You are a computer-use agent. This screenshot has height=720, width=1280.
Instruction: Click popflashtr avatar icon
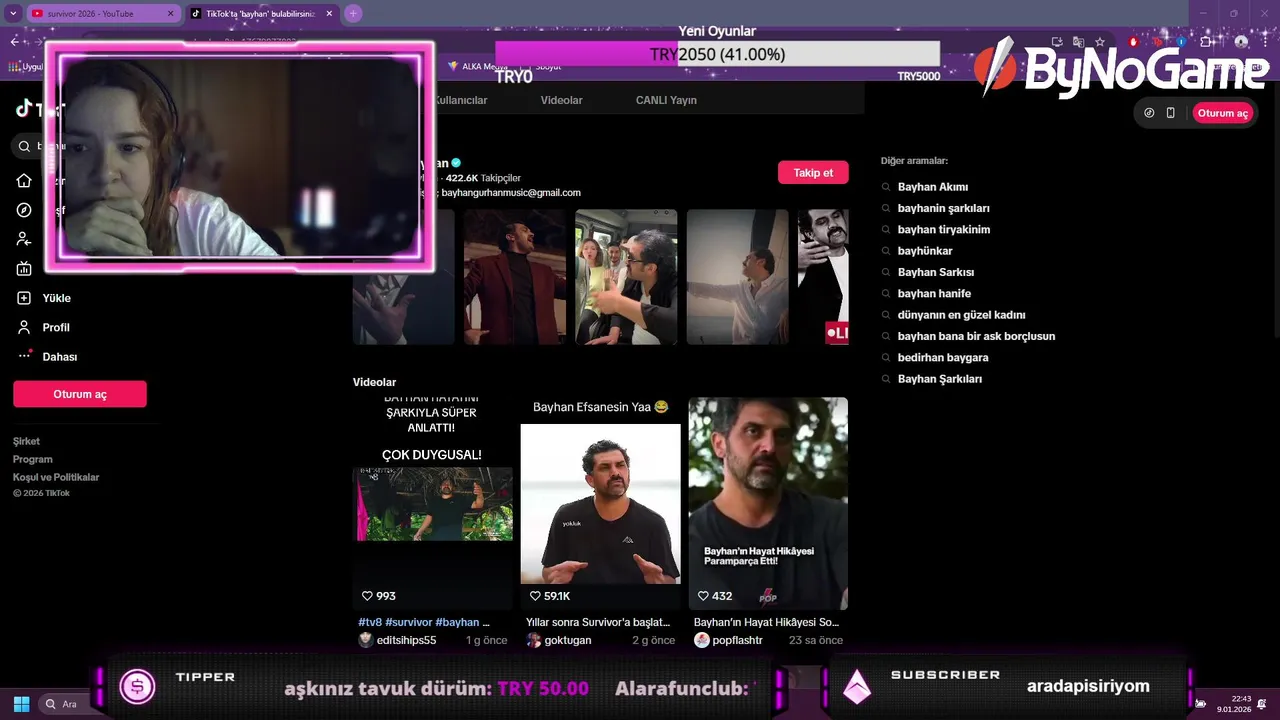point(702,640)
